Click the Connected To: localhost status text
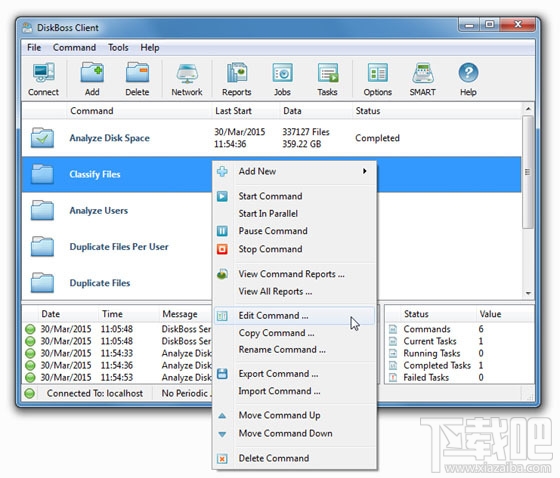 click(x=95, y=393)
